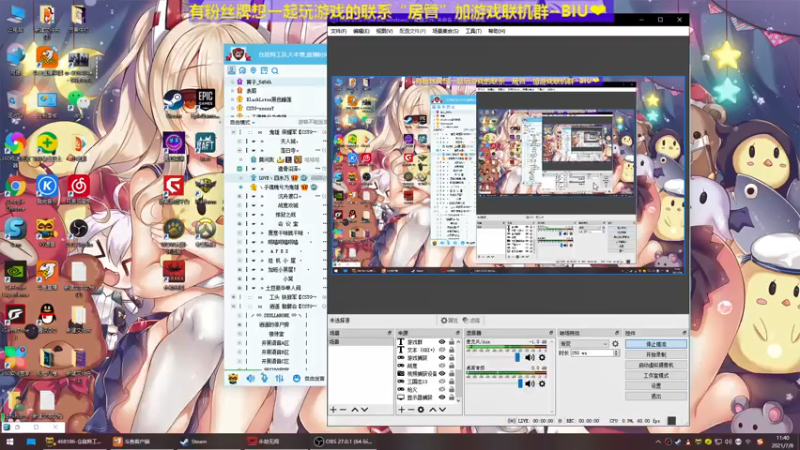
Task: Open Google Chrome desktop shortcut
Action: click(x=15, y=190)
